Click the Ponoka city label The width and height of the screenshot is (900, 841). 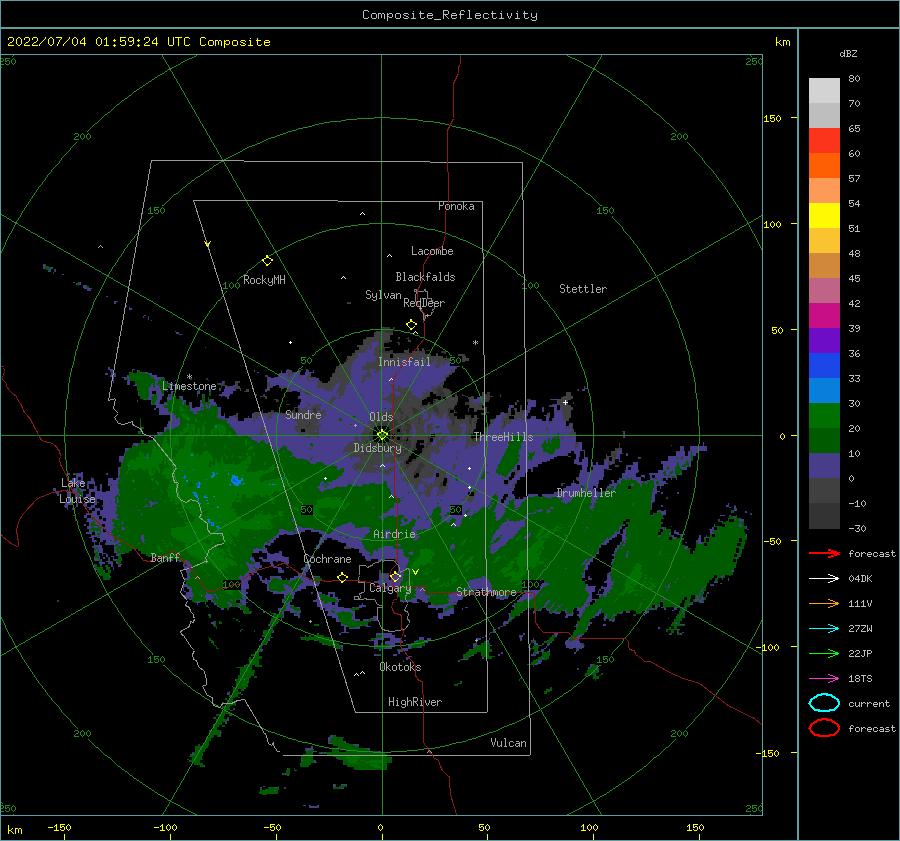456,206
